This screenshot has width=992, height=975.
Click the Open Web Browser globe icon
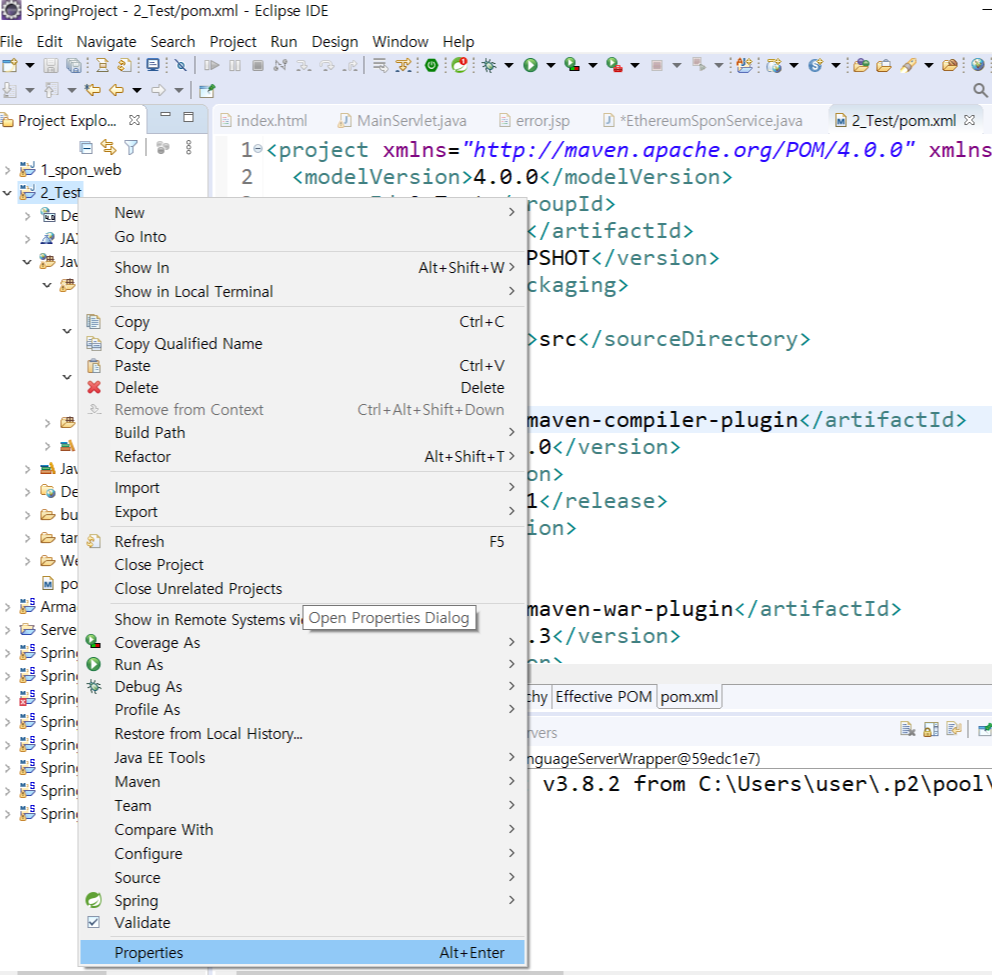click(977, 65)
